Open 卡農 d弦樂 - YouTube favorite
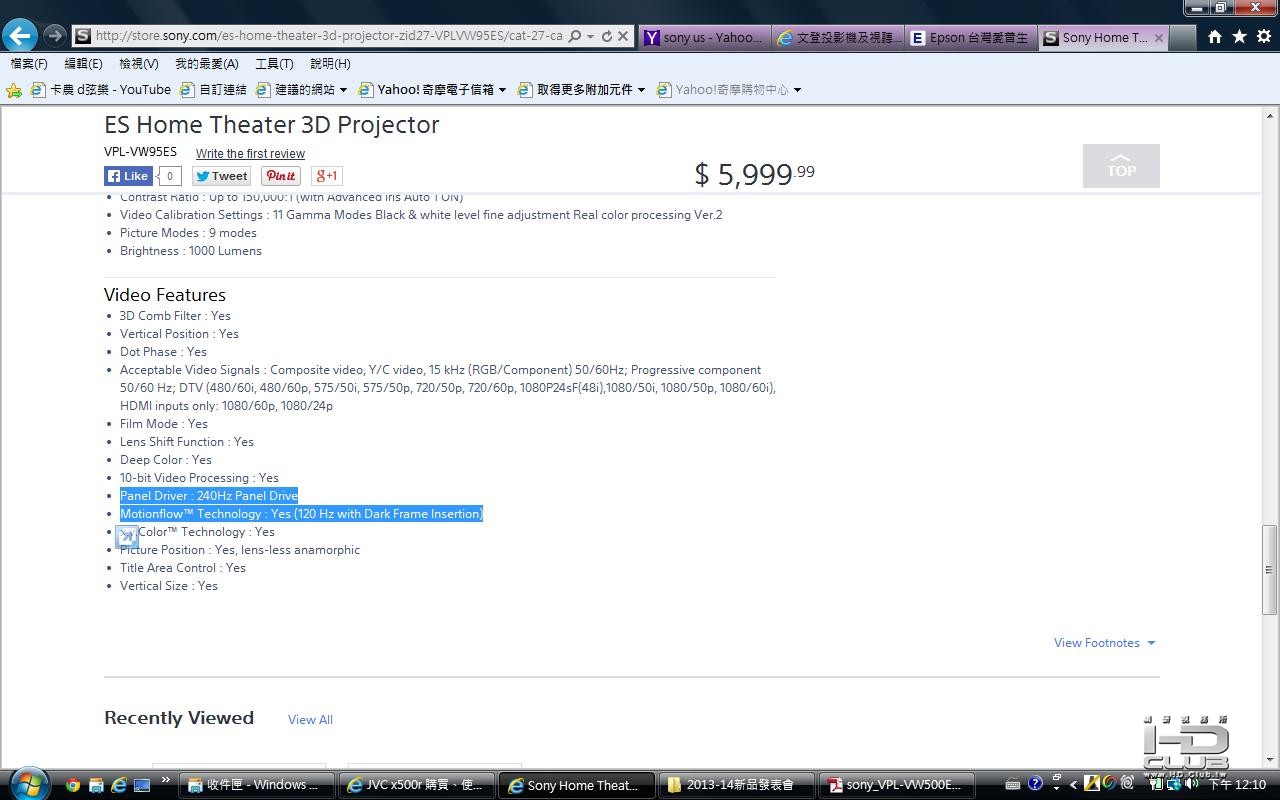 tap(101, 90)
